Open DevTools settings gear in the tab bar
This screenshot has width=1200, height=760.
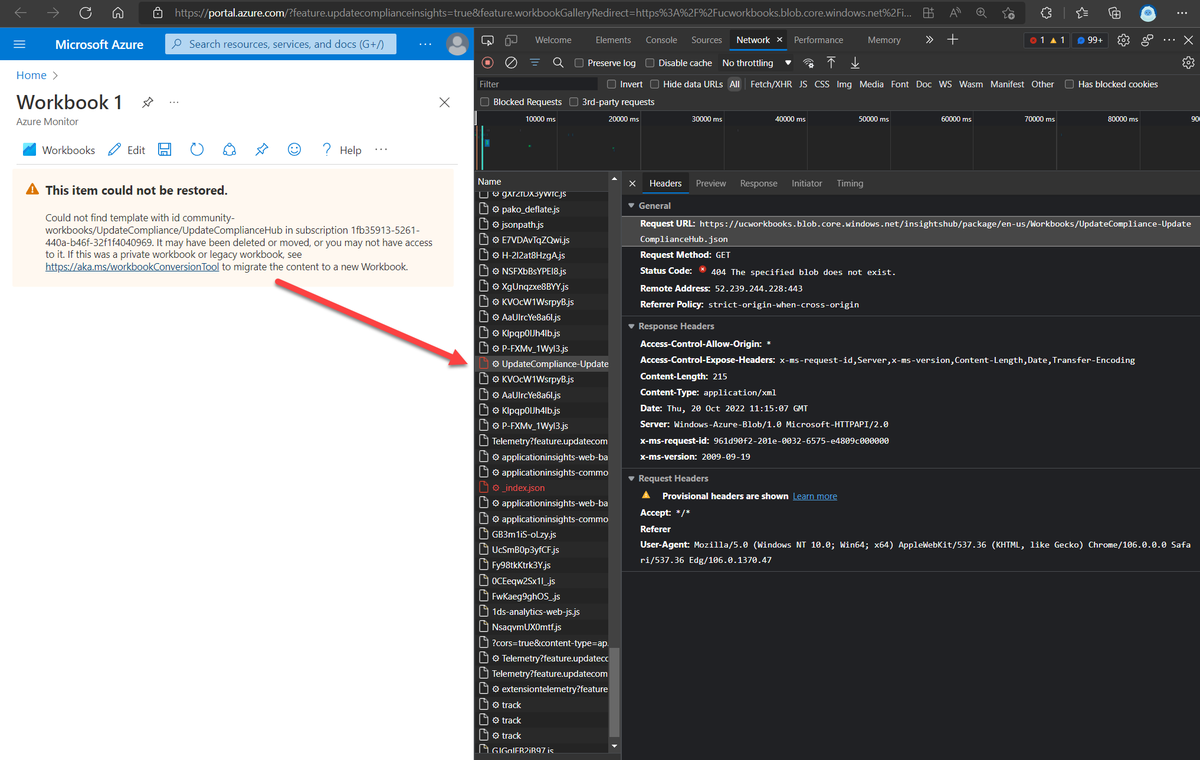[1123, 40]
